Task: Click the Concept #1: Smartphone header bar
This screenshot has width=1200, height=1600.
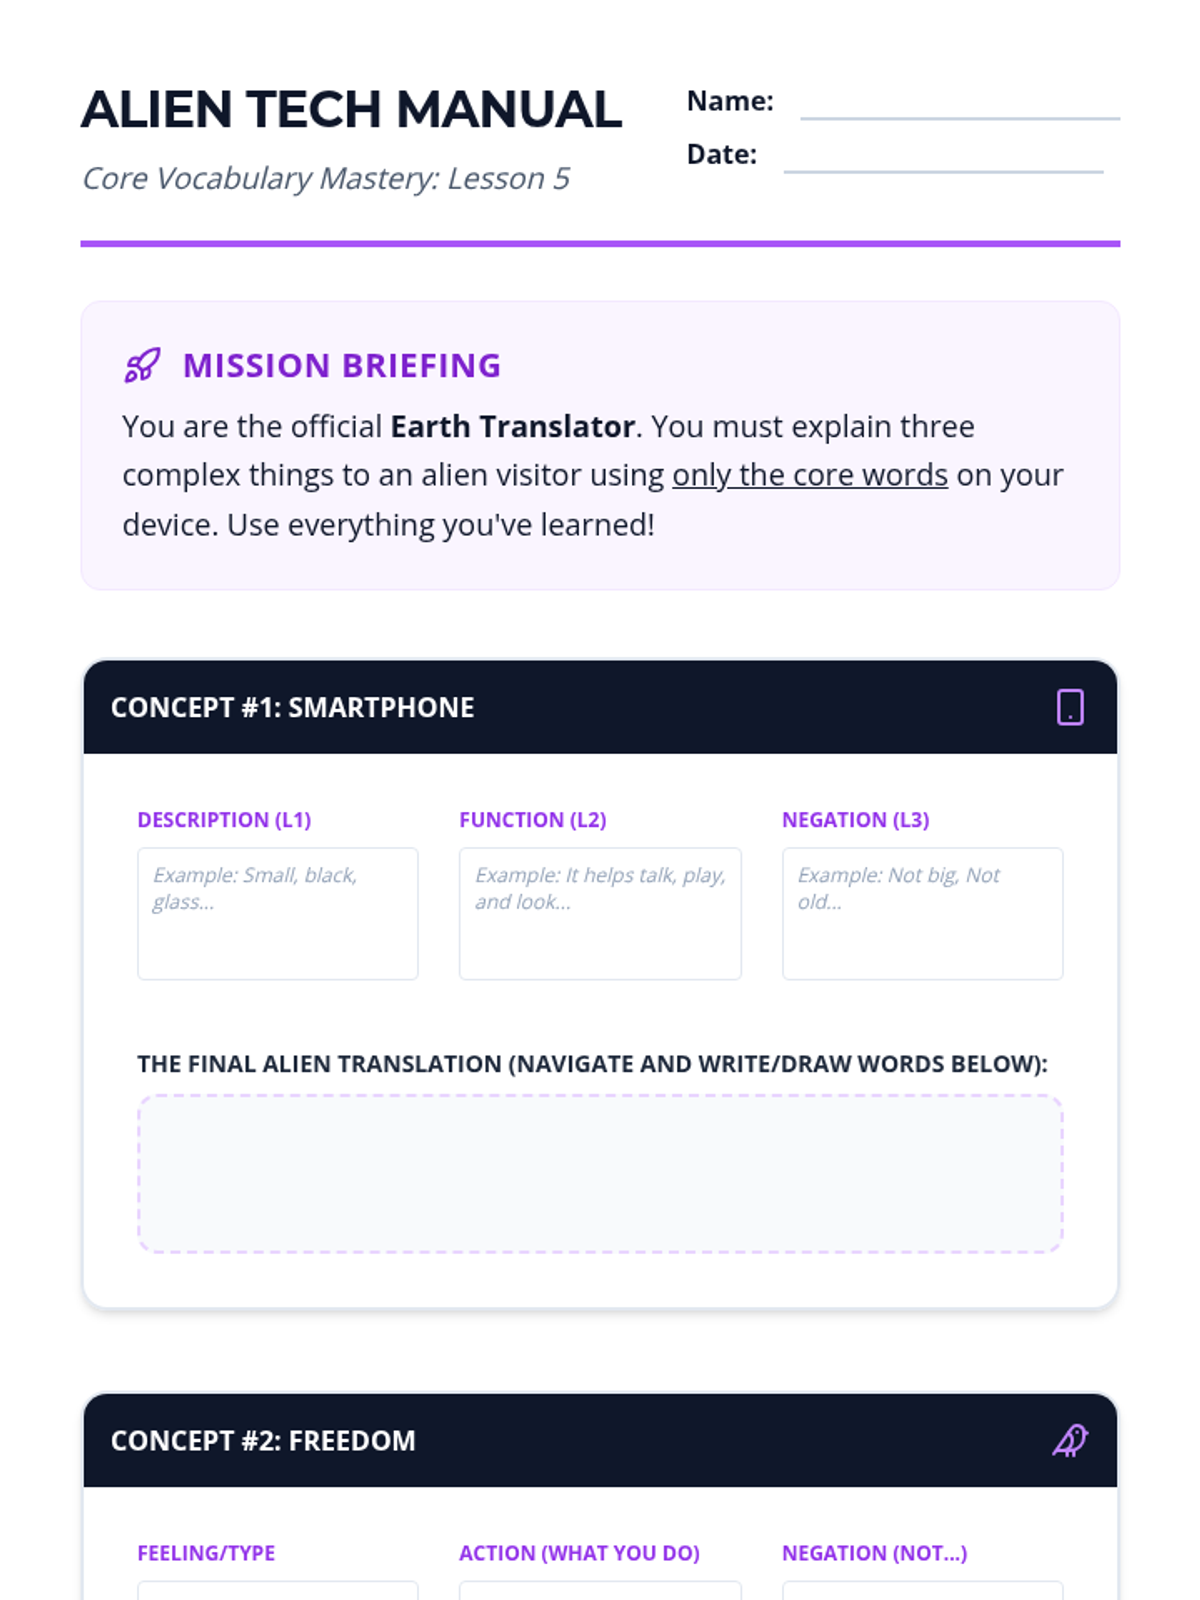Action: point(600,707)
